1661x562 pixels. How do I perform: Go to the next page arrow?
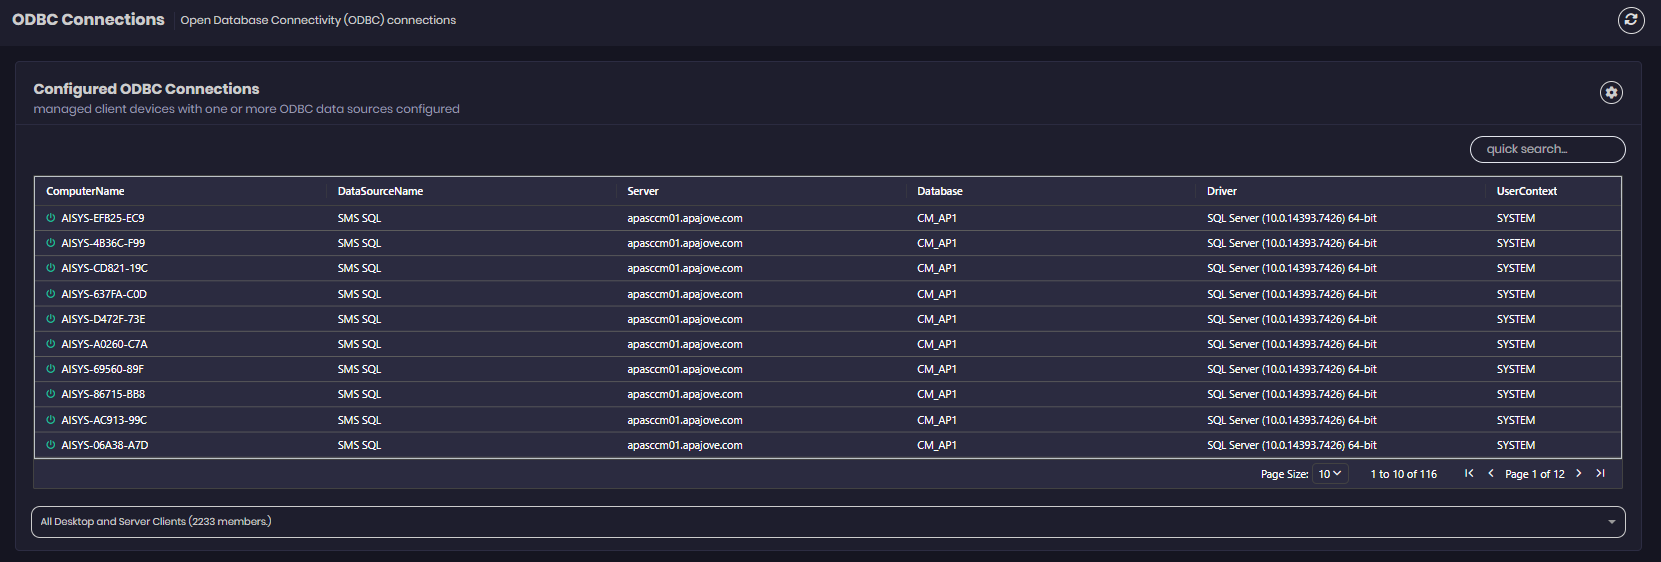pyautogui.click(x=1579, y=474)
